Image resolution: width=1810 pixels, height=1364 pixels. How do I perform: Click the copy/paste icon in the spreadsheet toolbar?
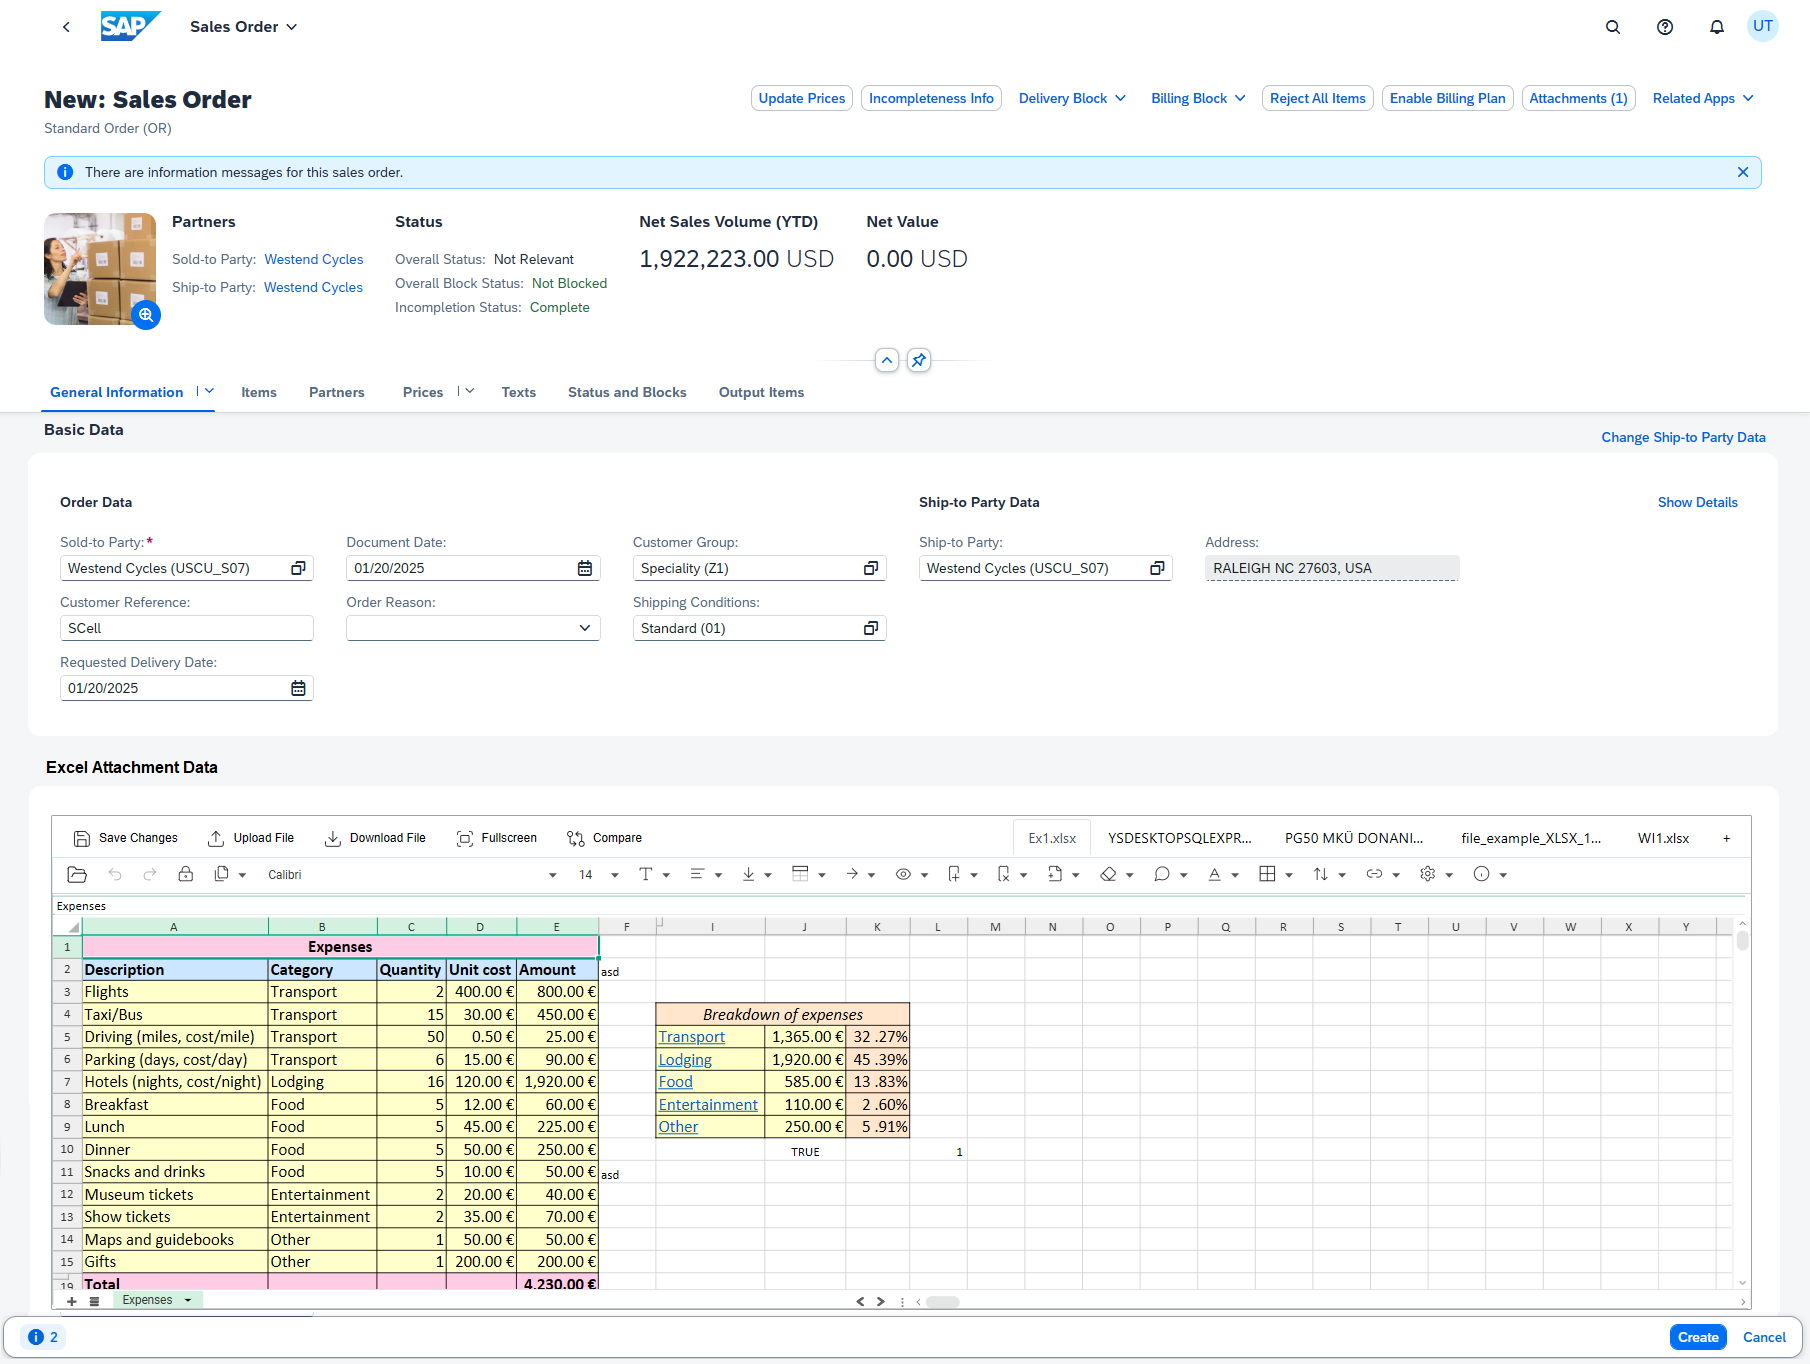click(222, 874)
